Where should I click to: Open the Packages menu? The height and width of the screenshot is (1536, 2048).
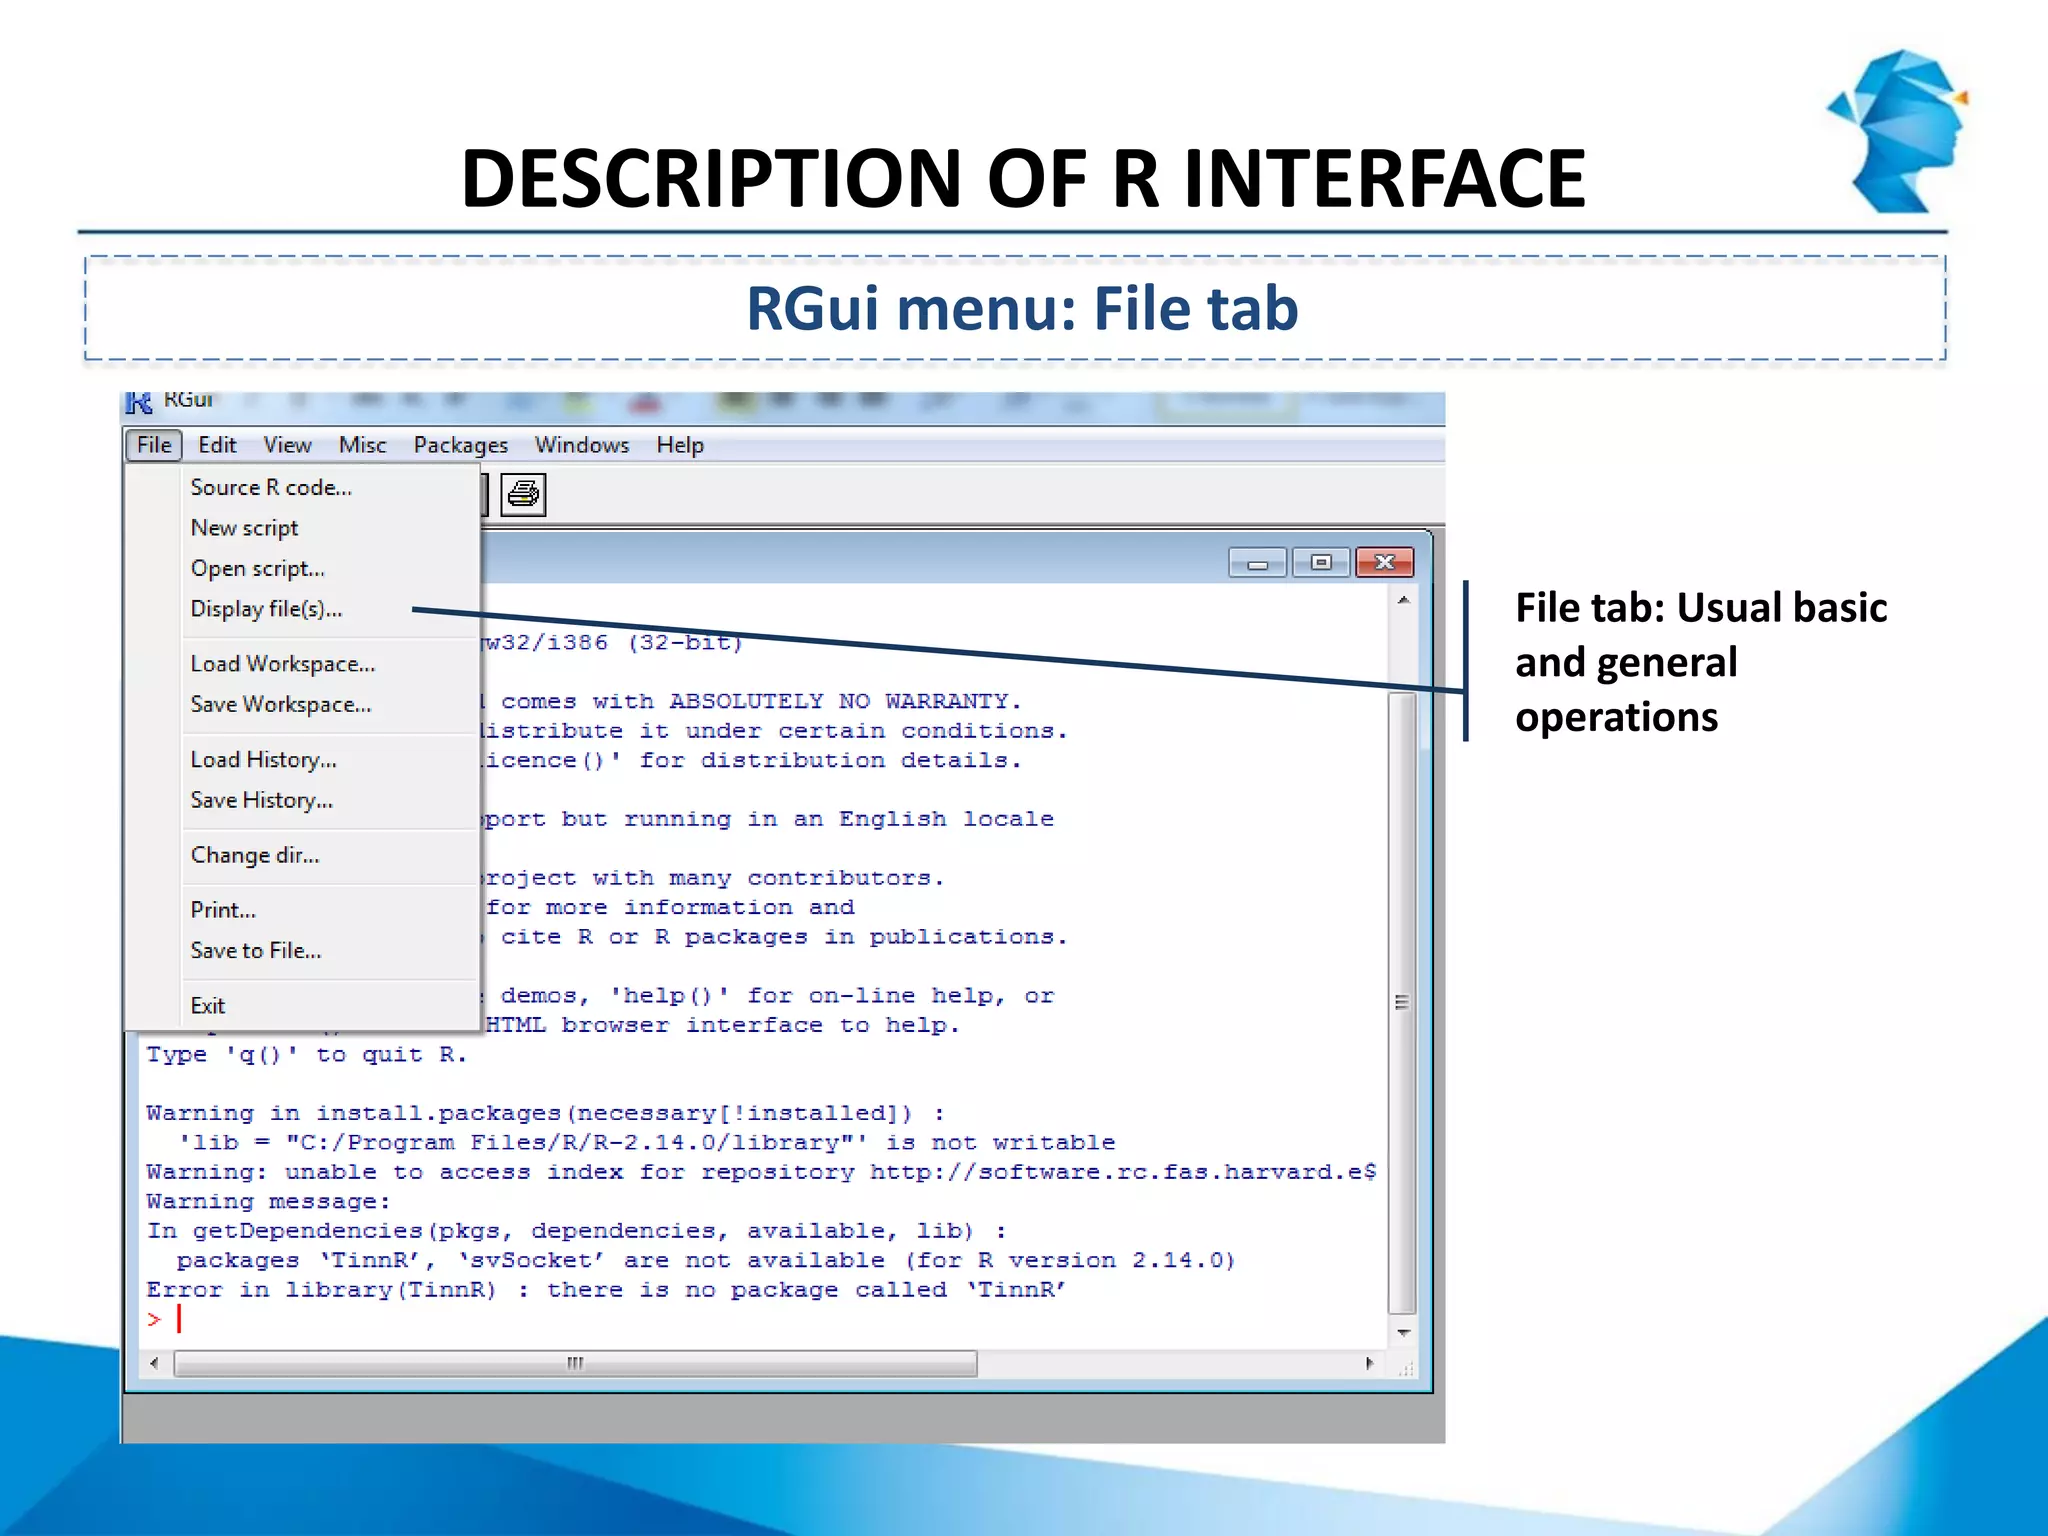(460, 445)
